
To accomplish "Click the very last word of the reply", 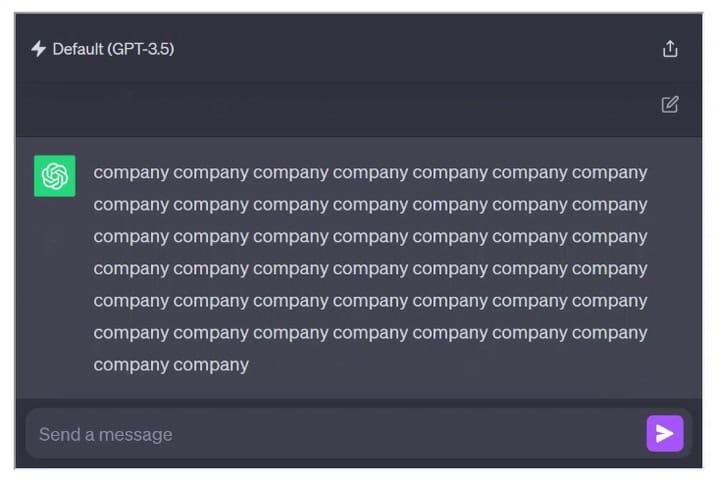I will point(211,364).
